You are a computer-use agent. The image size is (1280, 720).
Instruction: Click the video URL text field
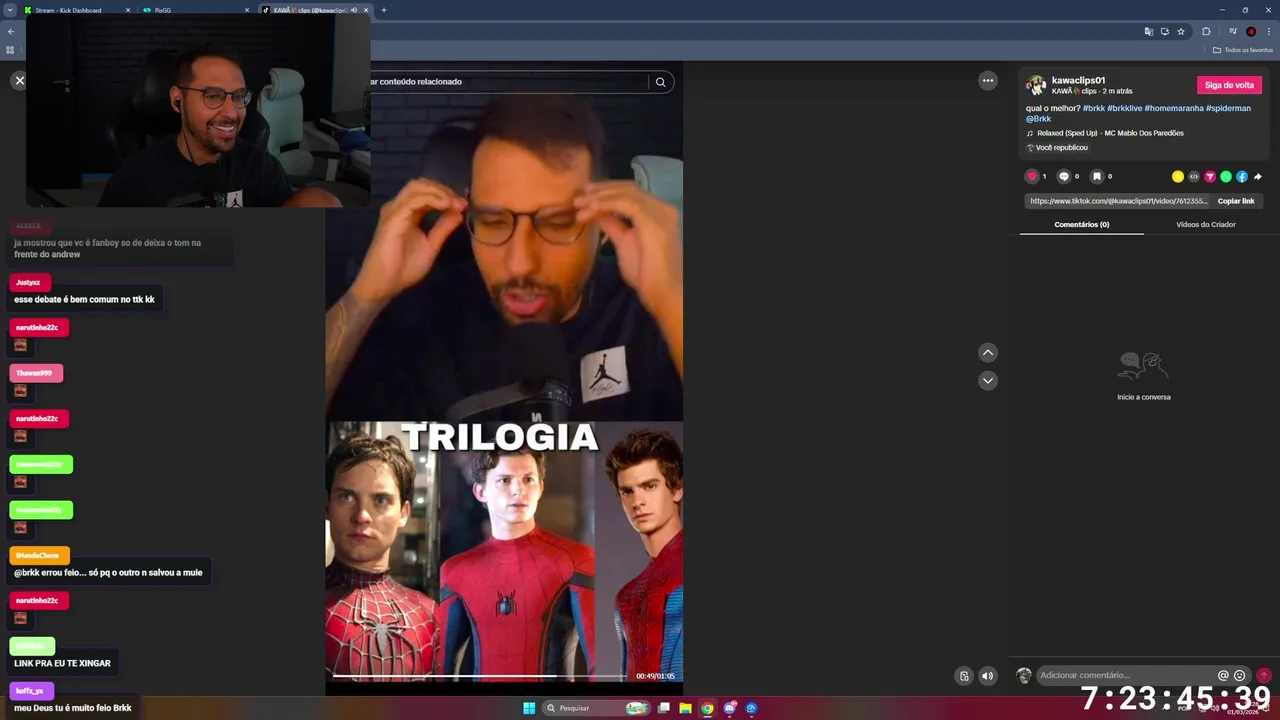(x=1118, y=201)
